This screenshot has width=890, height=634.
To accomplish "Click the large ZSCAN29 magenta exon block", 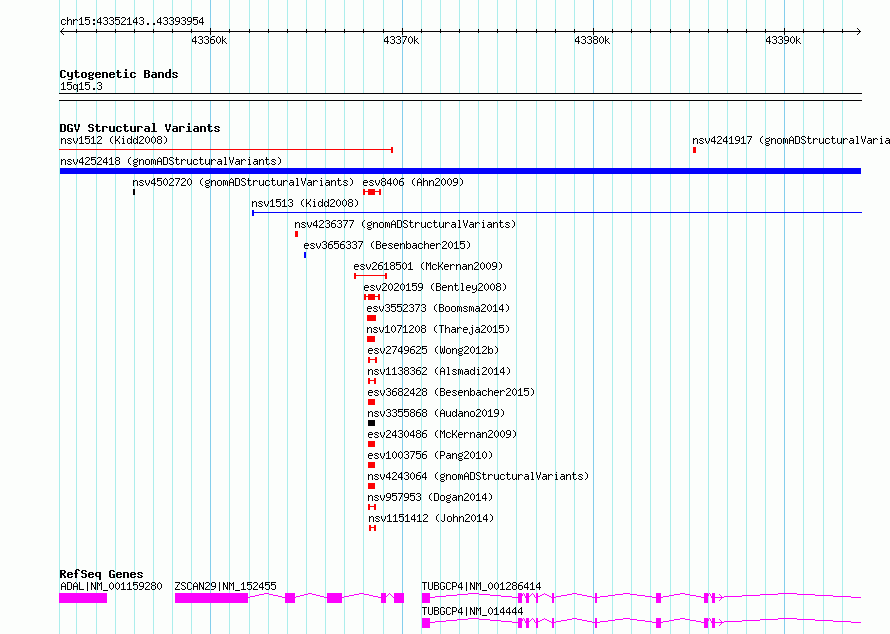I will (x=211, y=598).
